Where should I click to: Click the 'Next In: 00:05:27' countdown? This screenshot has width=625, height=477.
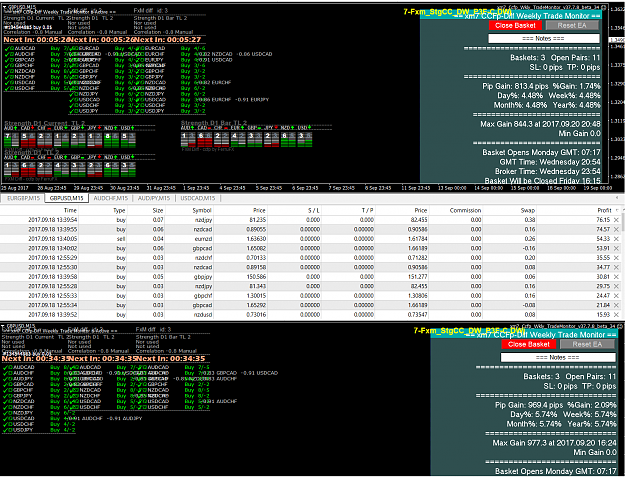click(167, 40)
